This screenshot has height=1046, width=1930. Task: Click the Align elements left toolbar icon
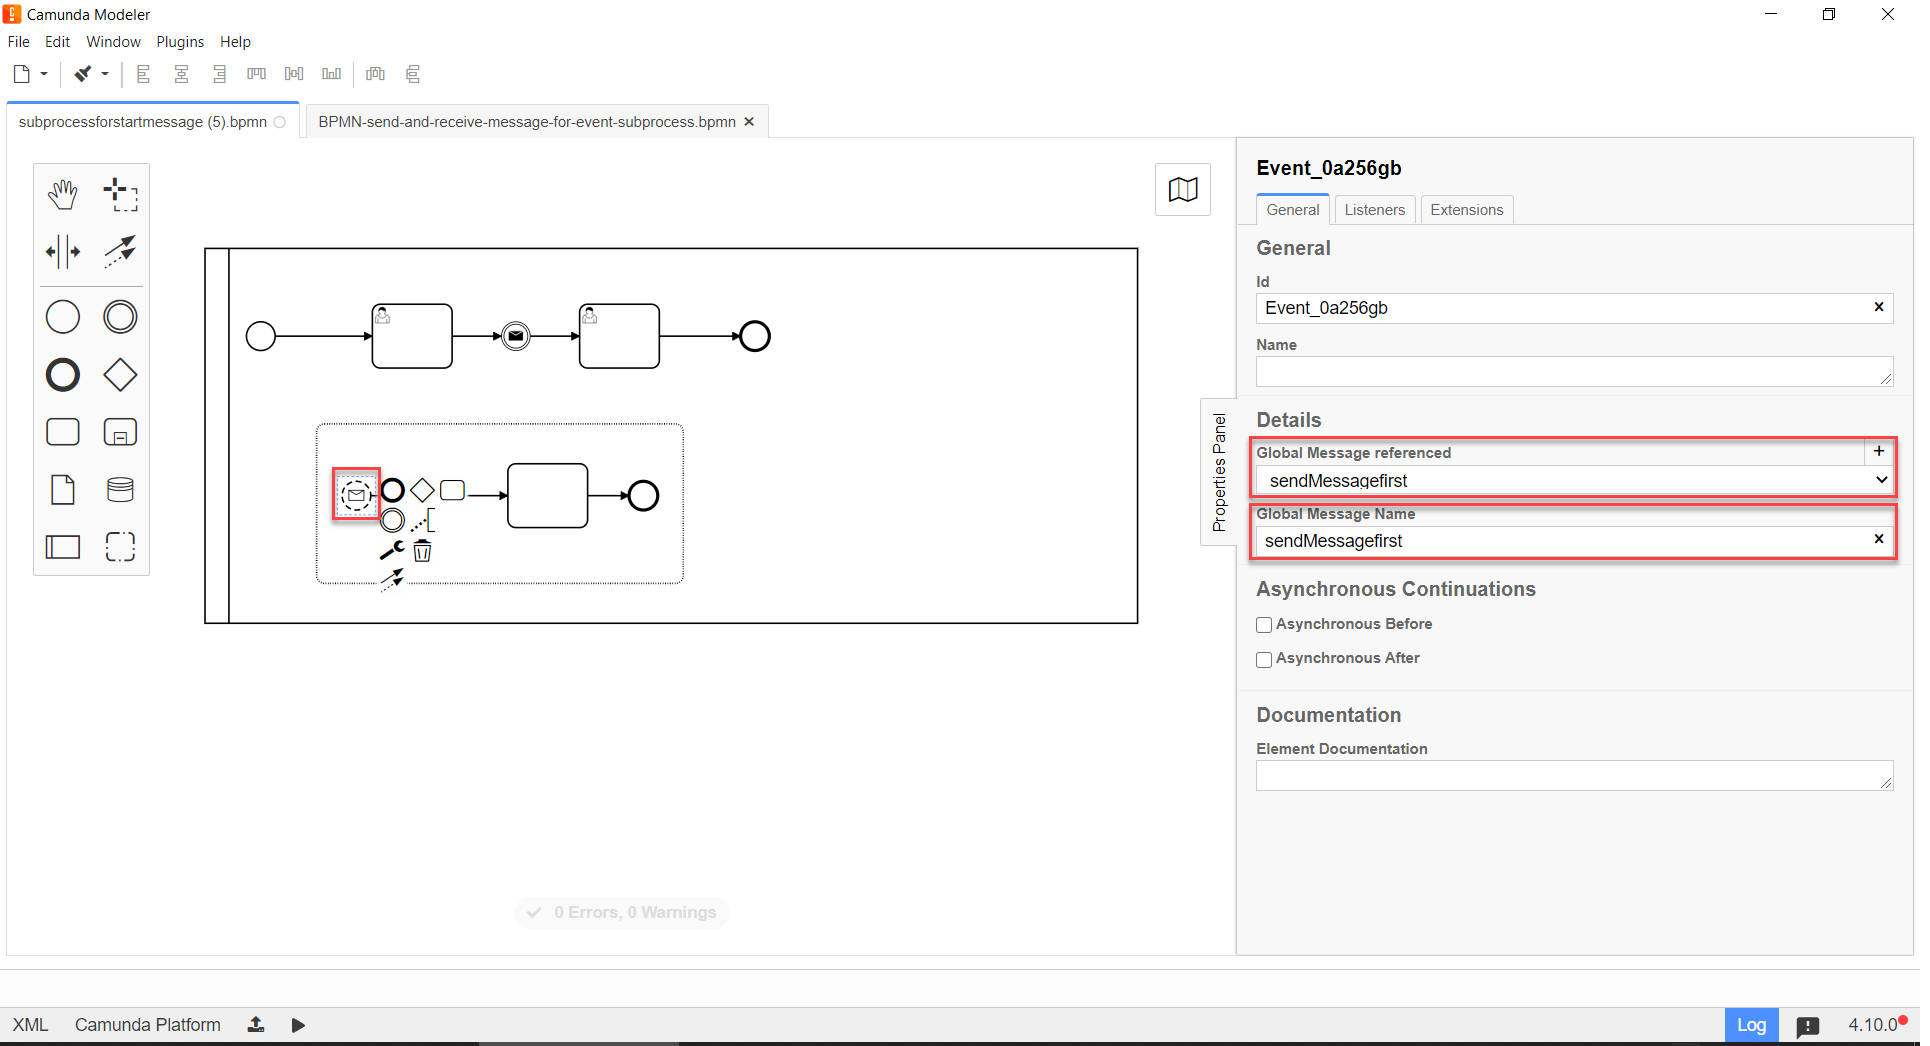[144, 74]
